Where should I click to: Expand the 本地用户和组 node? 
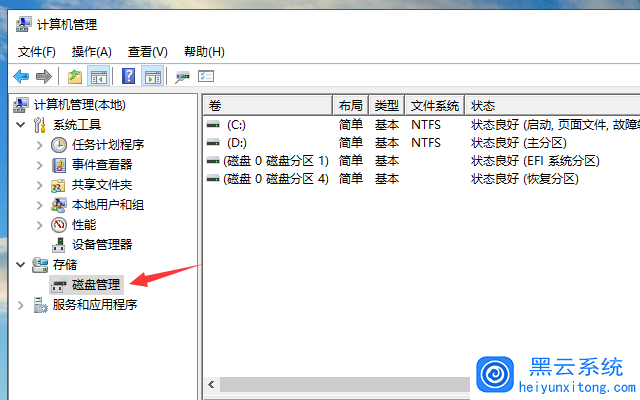coord(40,205)
